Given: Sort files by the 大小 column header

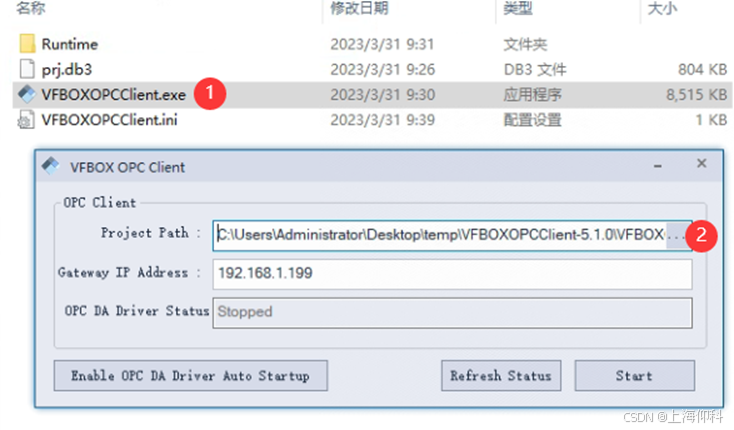Looking at the screenshot, I should click(662, 9).
